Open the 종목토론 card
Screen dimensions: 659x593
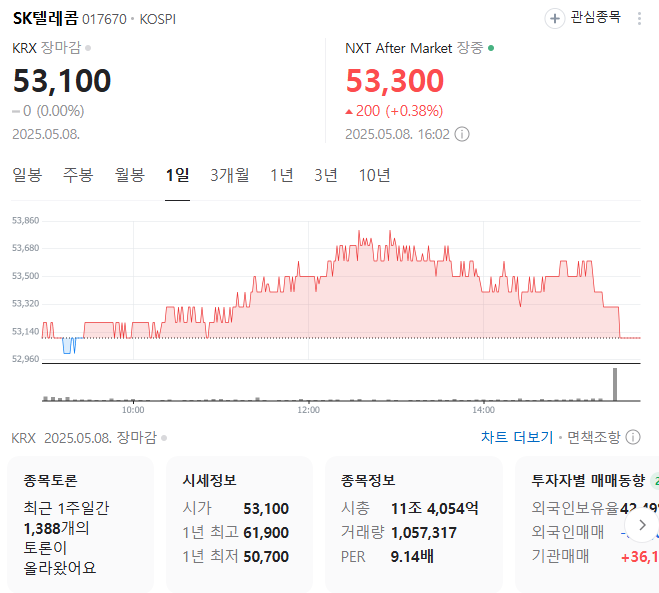pos(80,524)
